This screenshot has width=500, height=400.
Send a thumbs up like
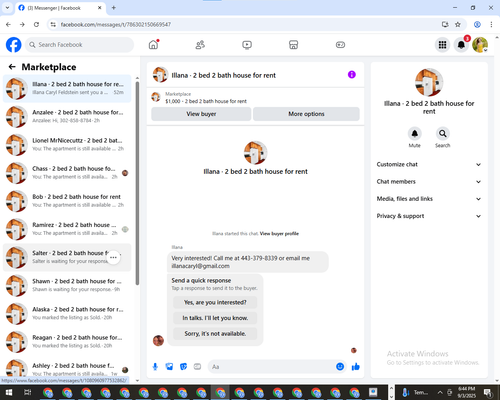(356, 367)
